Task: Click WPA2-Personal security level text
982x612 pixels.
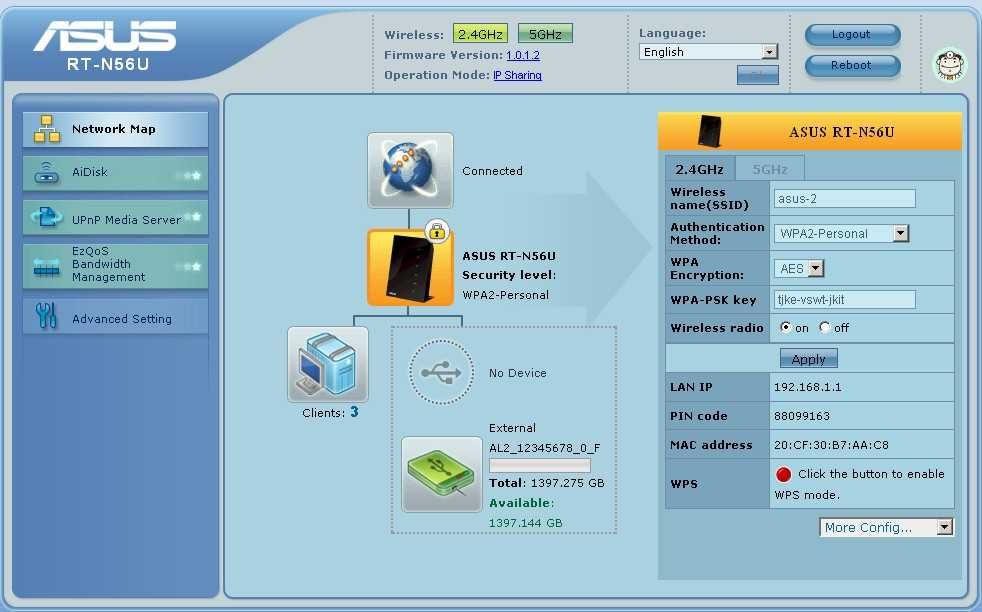Action: click(505, 295)
